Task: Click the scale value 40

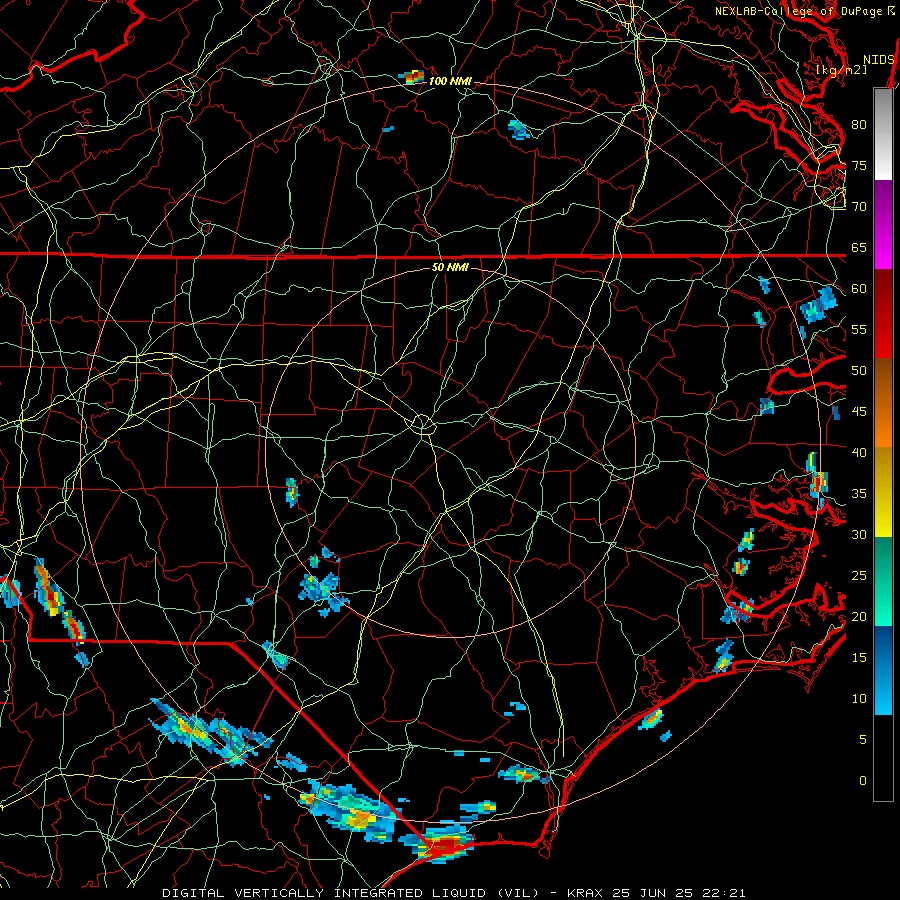Action: click(859, 453)
